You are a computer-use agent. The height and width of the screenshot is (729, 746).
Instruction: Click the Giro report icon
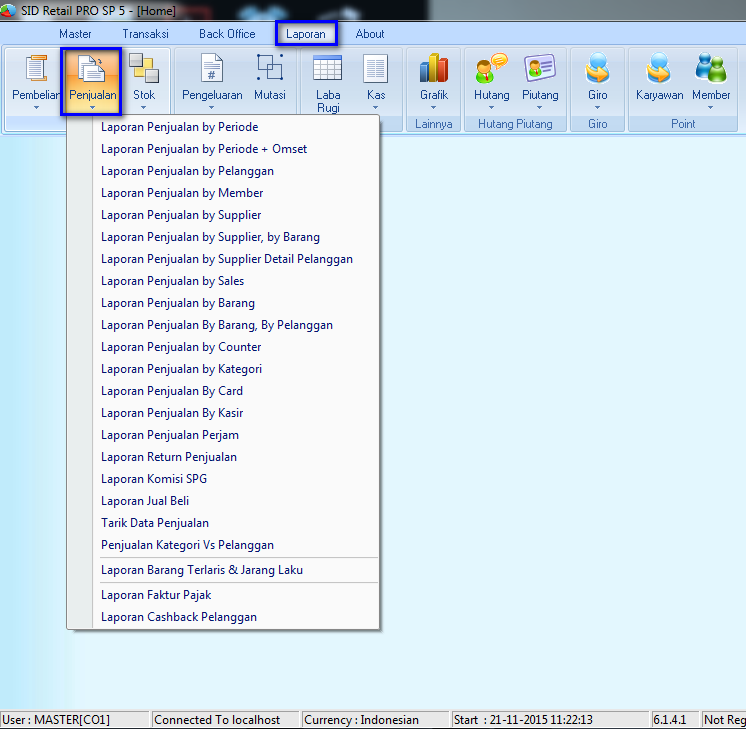point(598,69)
